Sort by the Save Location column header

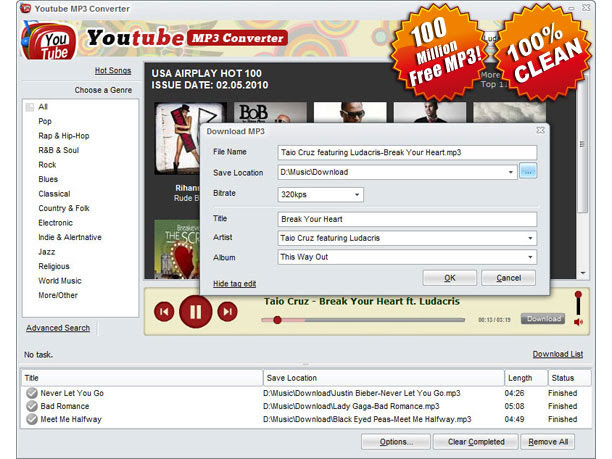point(384,378)
